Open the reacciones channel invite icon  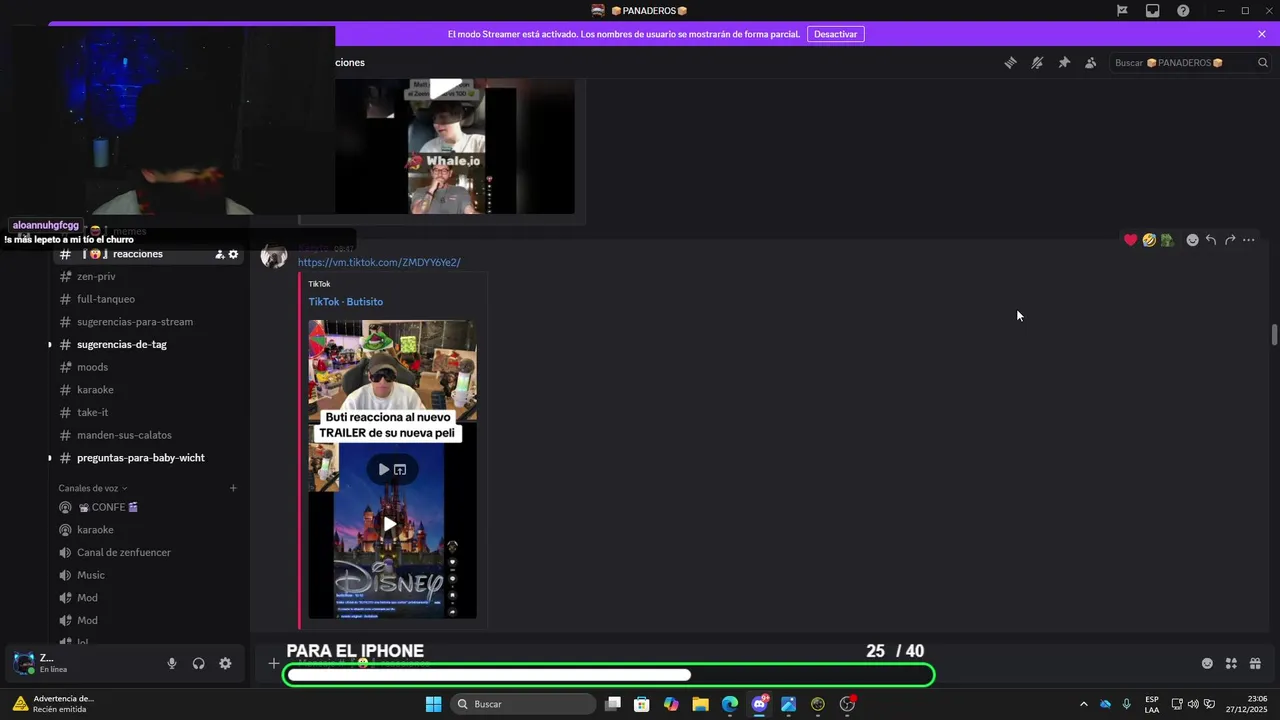coord(219,254)
